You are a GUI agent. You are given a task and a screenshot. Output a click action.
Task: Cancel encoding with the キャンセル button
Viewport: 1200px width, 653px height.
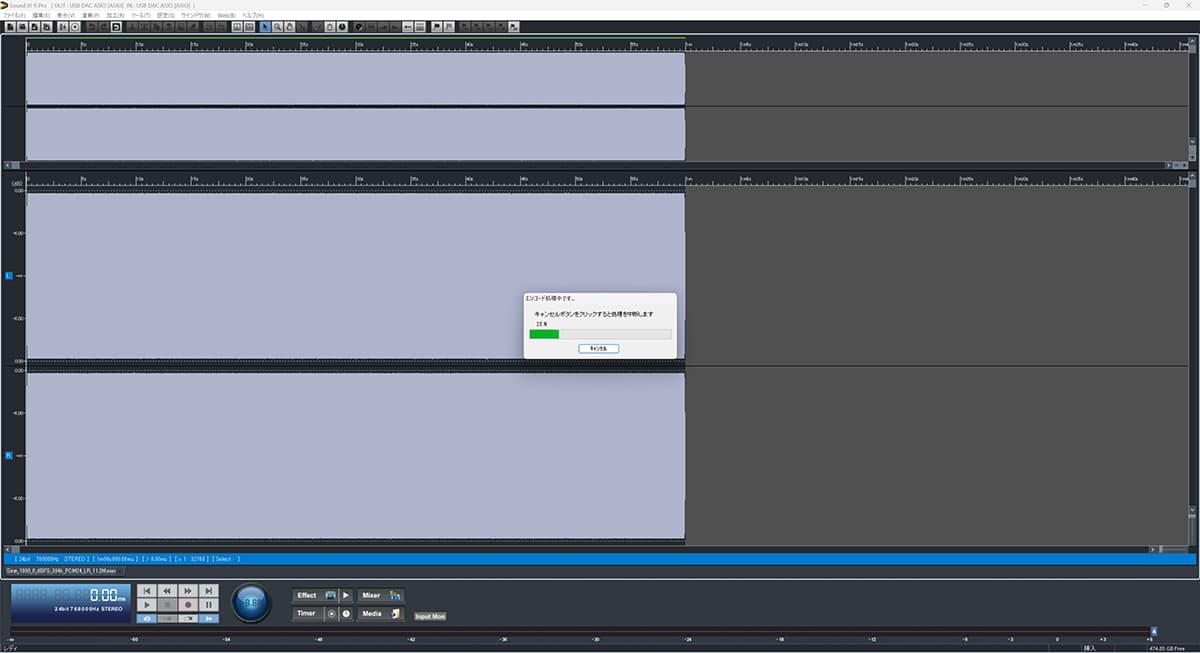point(598,348)
